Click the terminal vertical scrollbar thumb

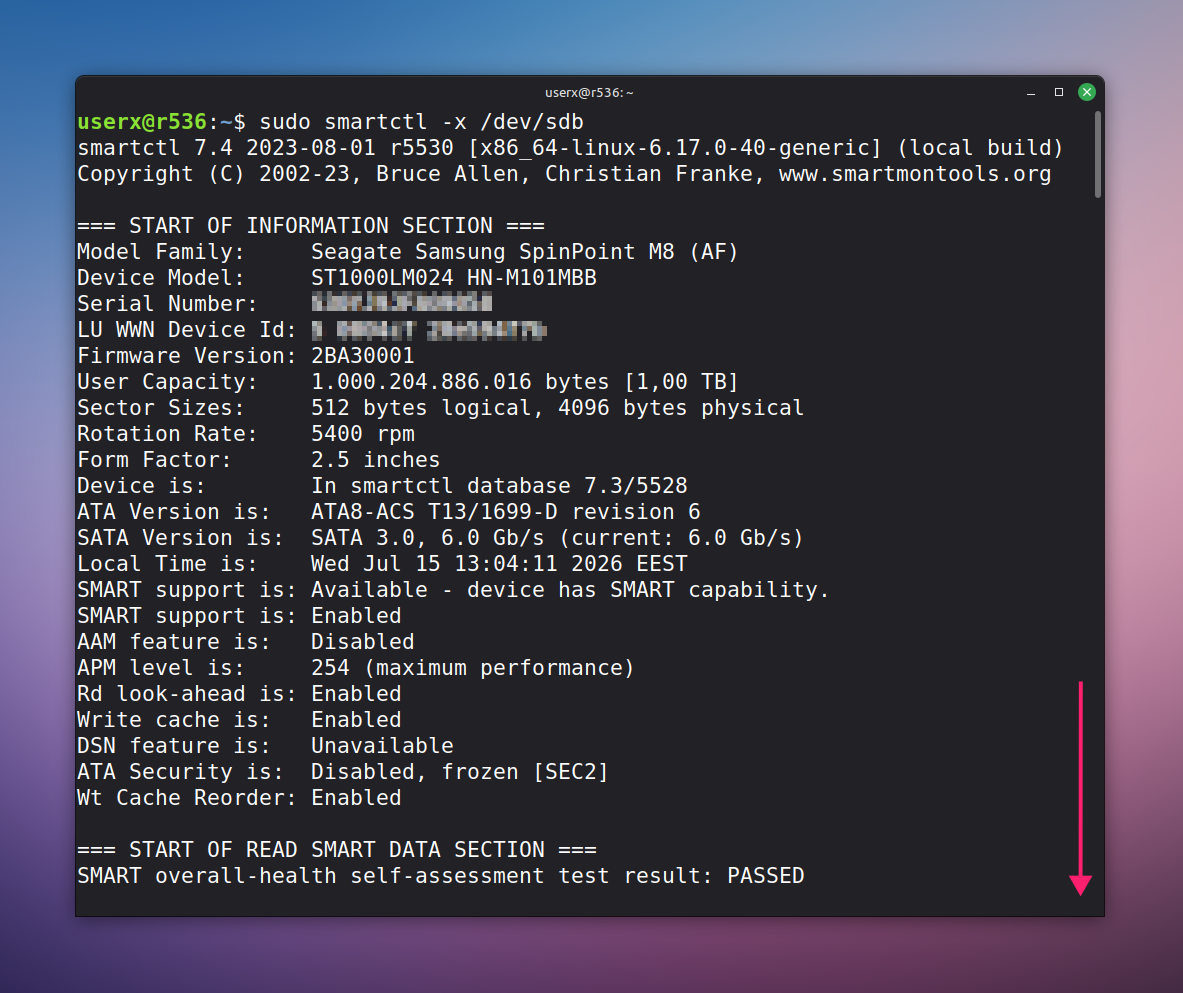(x=1098, y=155)
